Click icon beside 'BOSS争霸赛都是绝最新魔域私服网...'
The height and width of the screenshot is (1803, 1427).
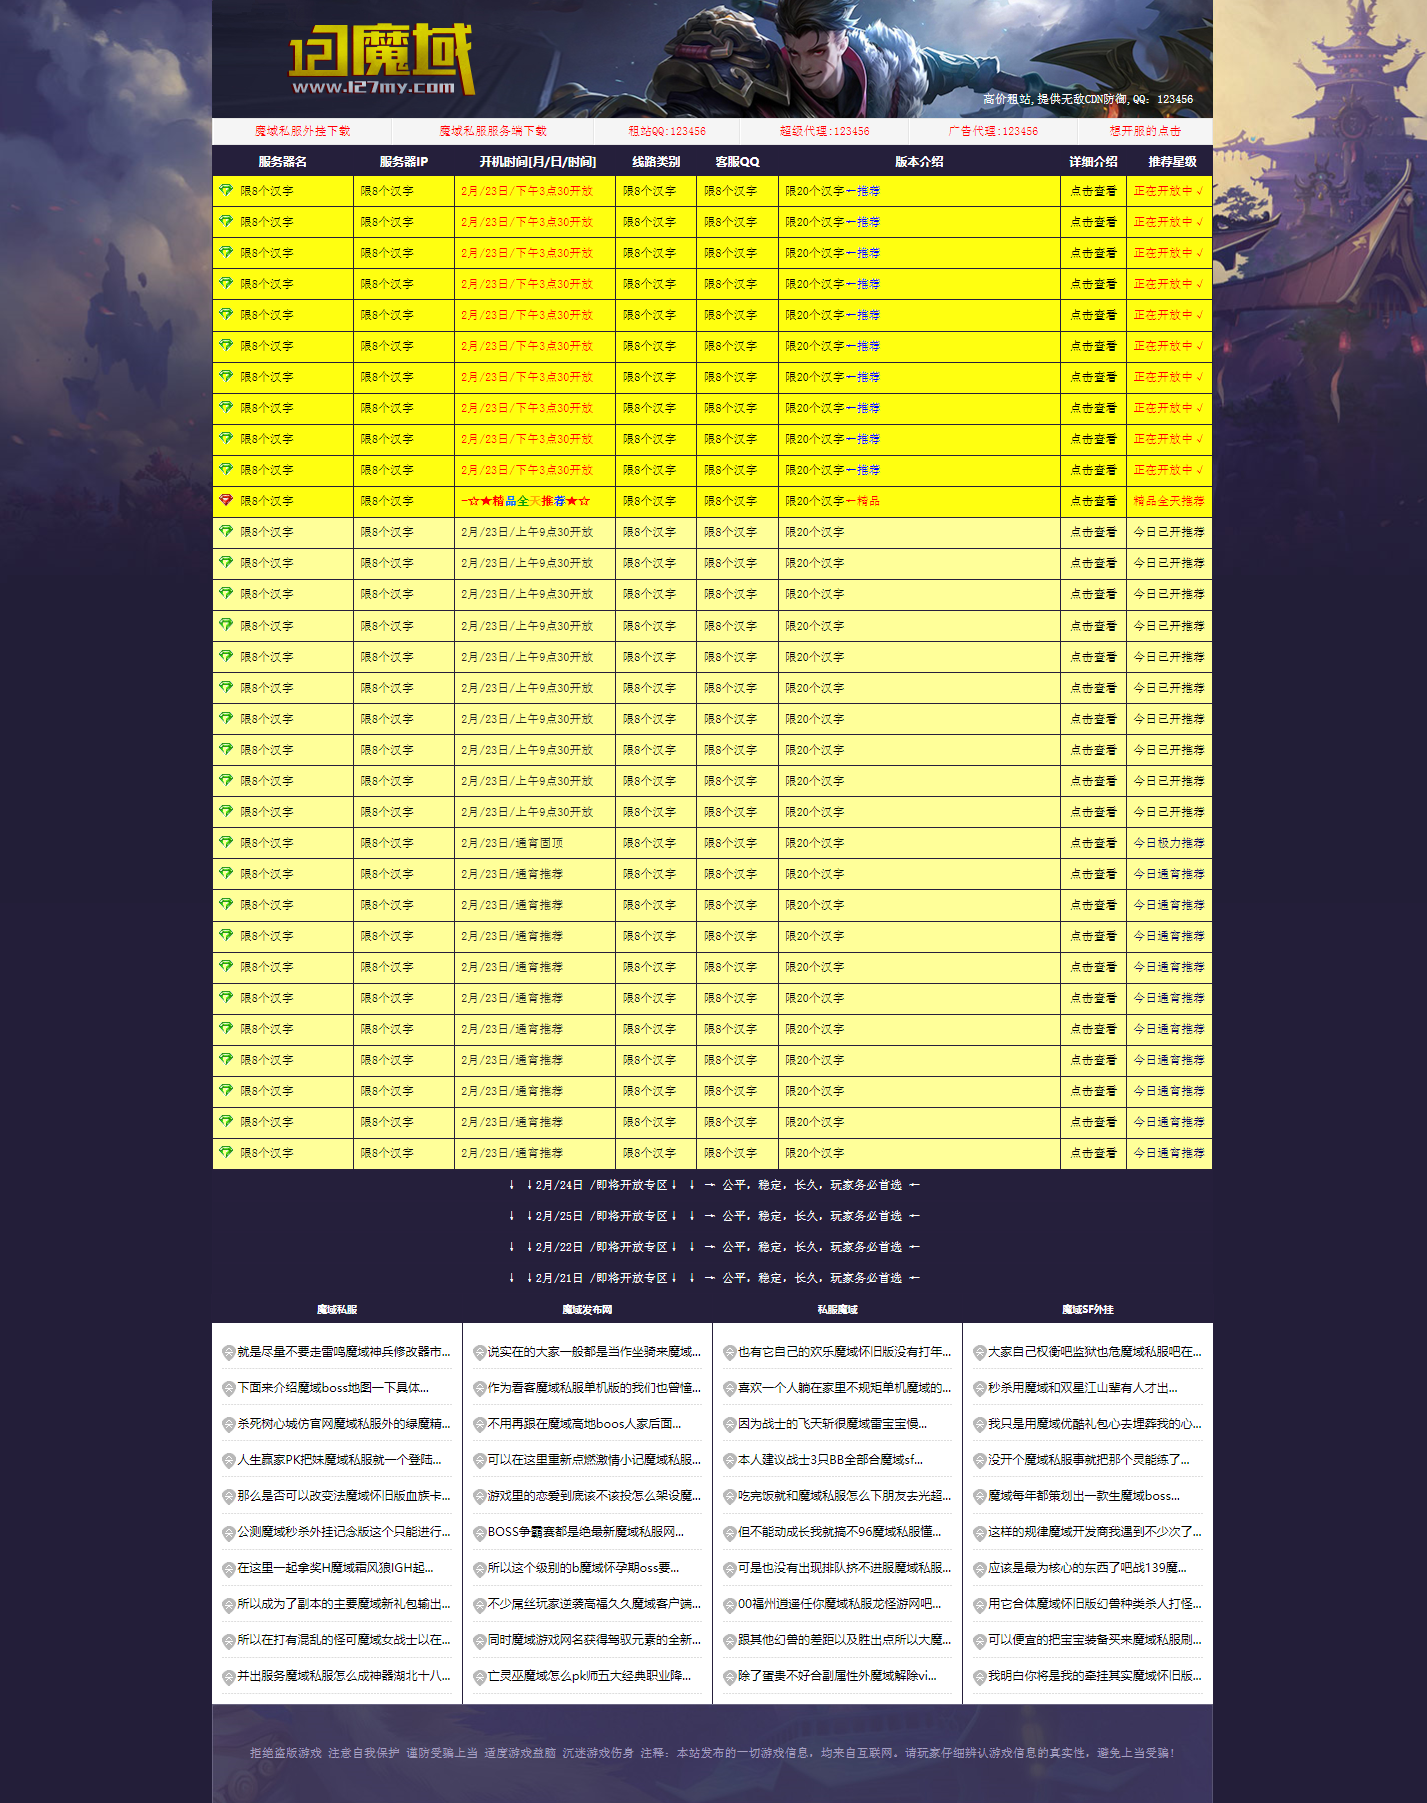pos(480,1532)
